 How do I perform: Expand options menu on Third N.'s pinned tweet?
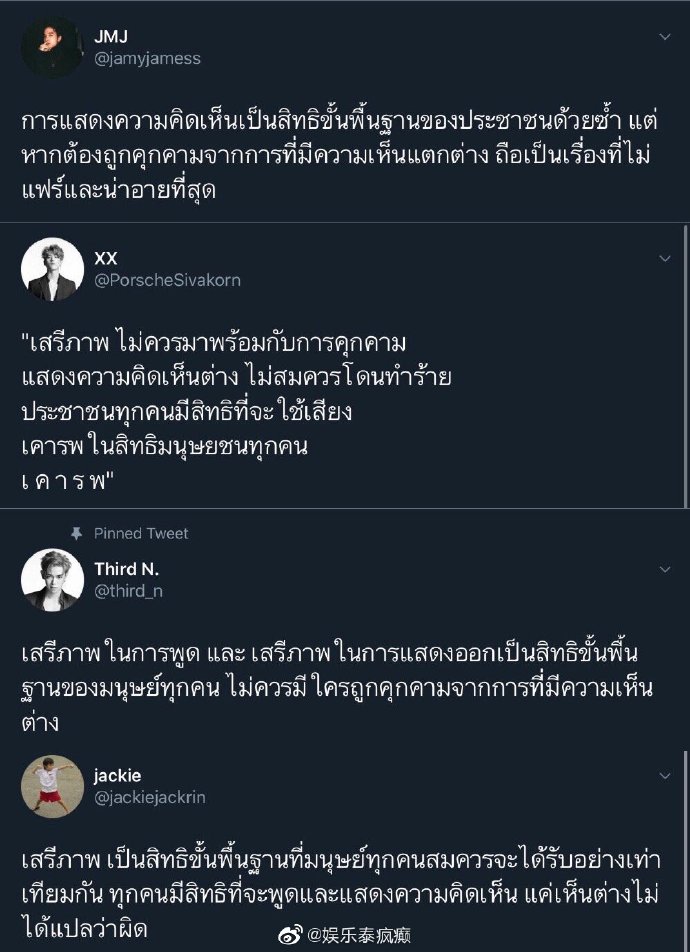[x=662, y=570]
